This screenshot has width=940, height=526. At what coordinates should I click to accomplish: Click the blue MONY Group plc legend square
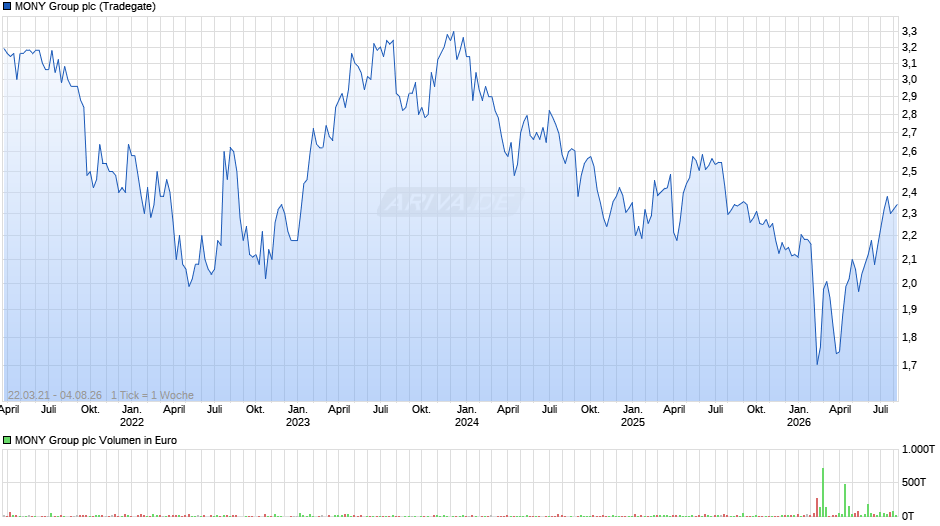coord(7,7)
